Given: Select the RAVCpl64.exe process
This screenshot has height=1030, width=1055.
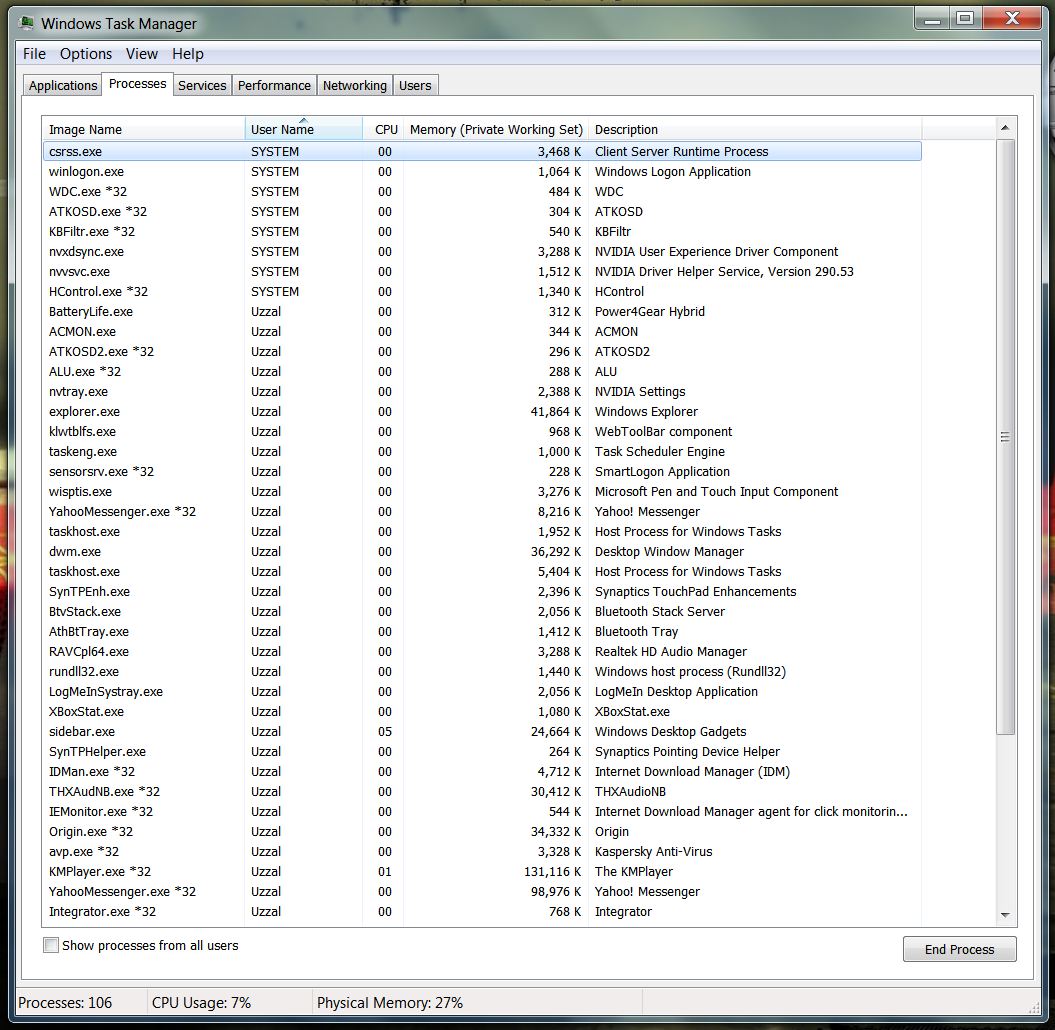Looking at the screenshot, I should pos(482,651).
